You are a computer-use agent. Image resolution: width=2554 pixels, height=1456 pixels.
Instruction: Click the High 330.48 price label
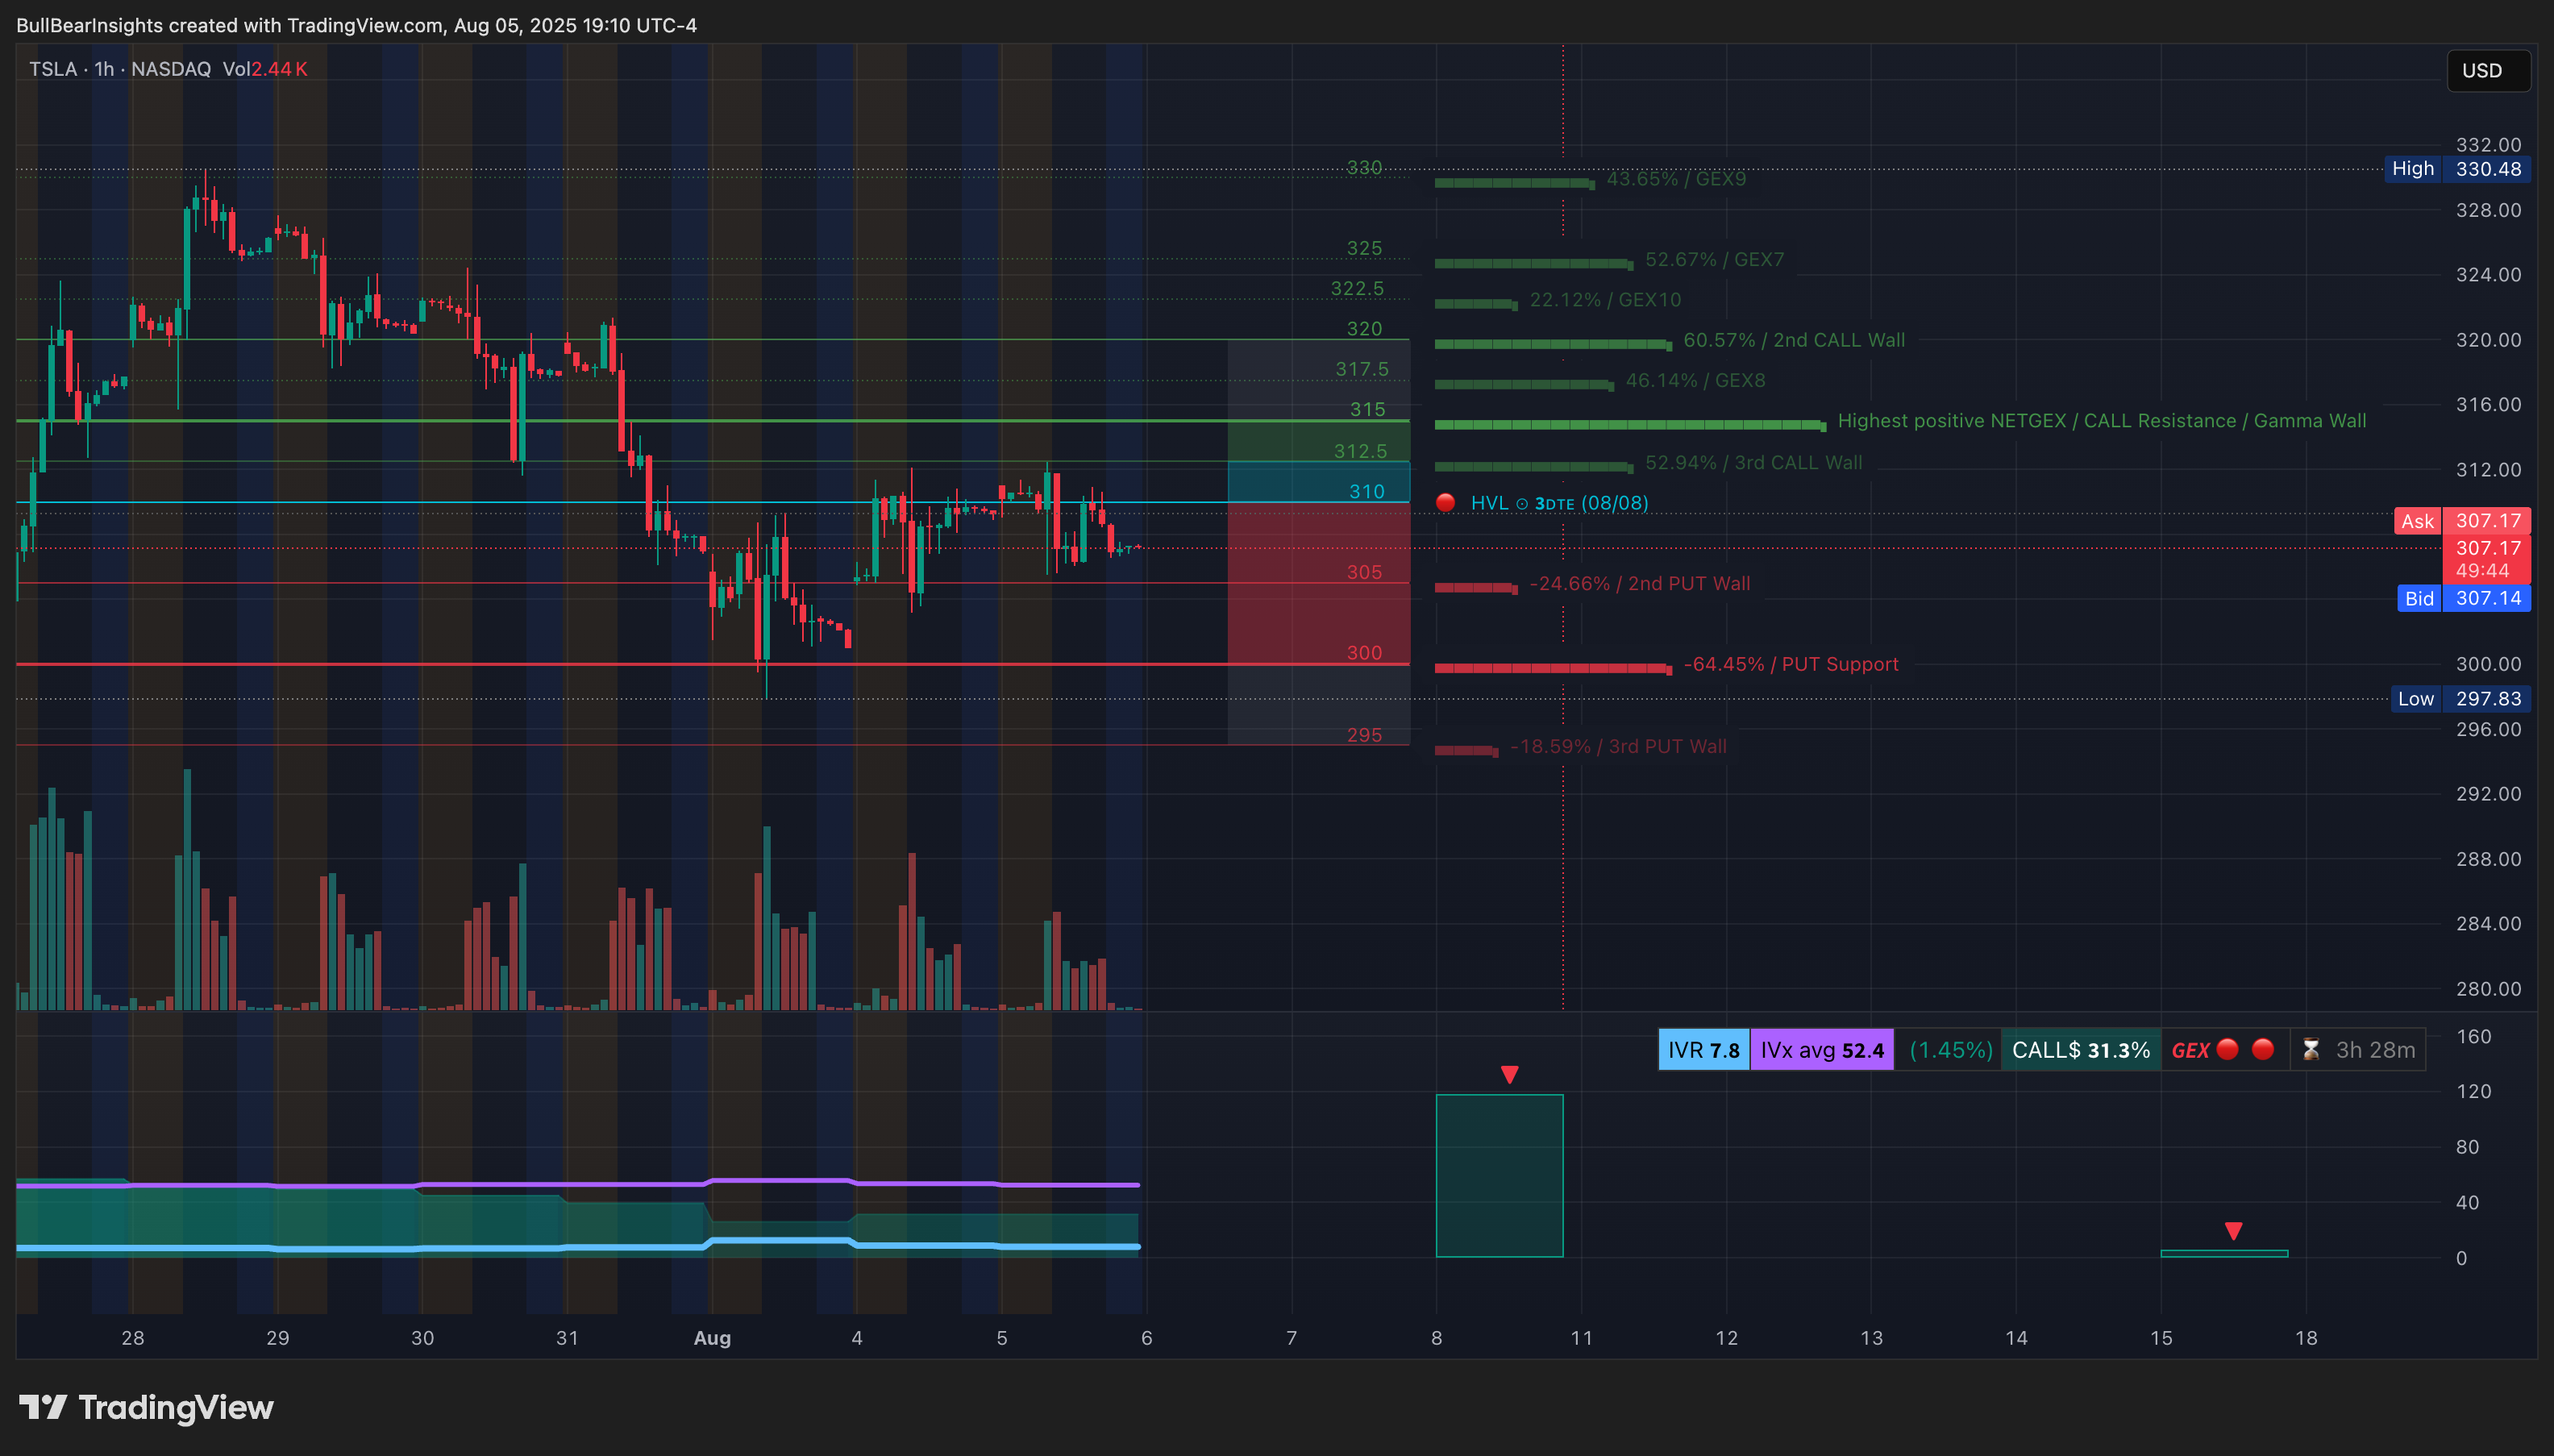click(x=2457, y=169)
